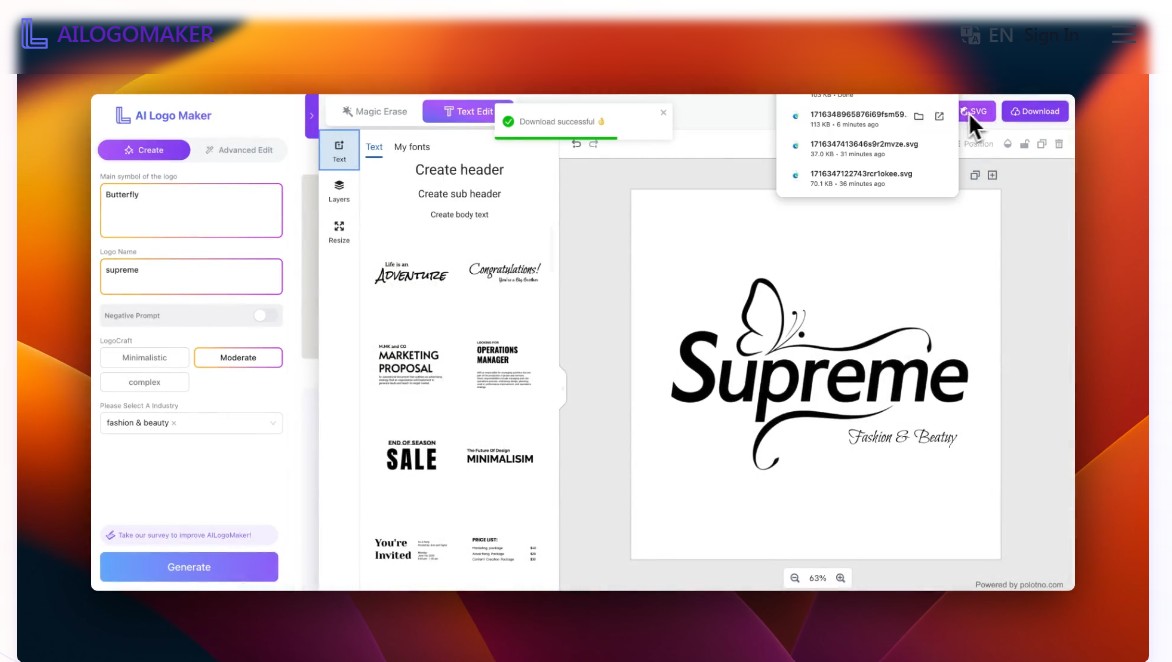
Task: Open the hamburger menu at top right
Action: point(1124,37)
